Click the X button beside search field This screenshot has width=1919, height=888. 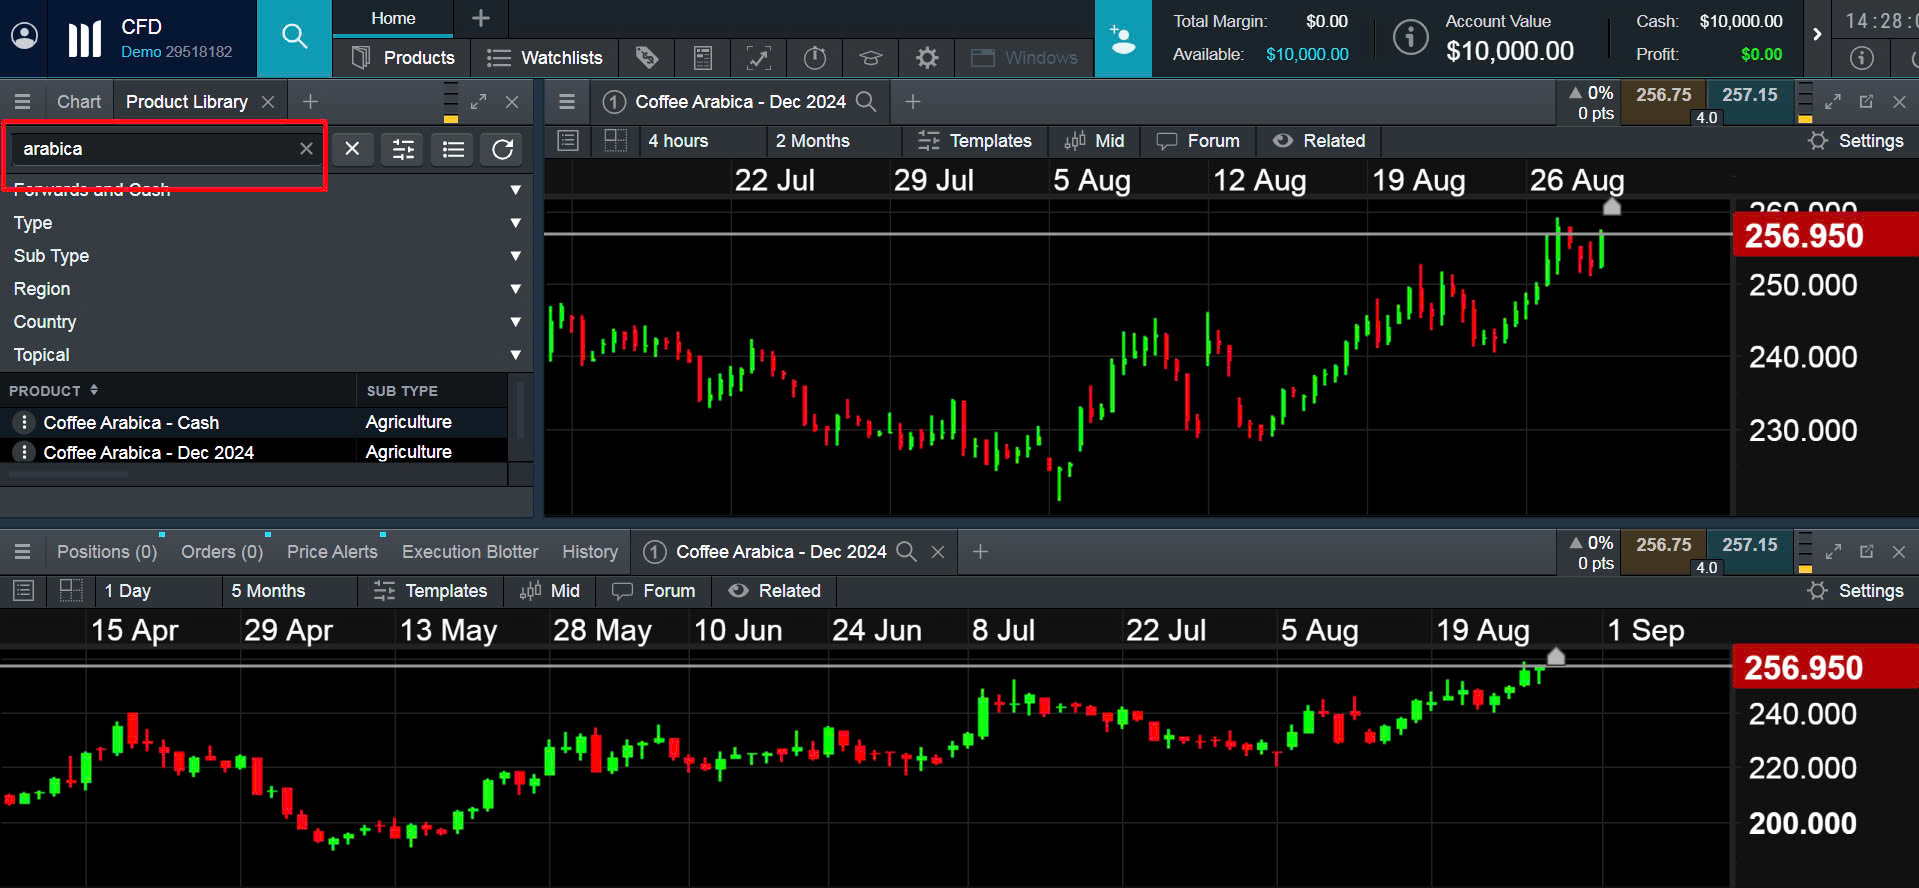point(352,149)
